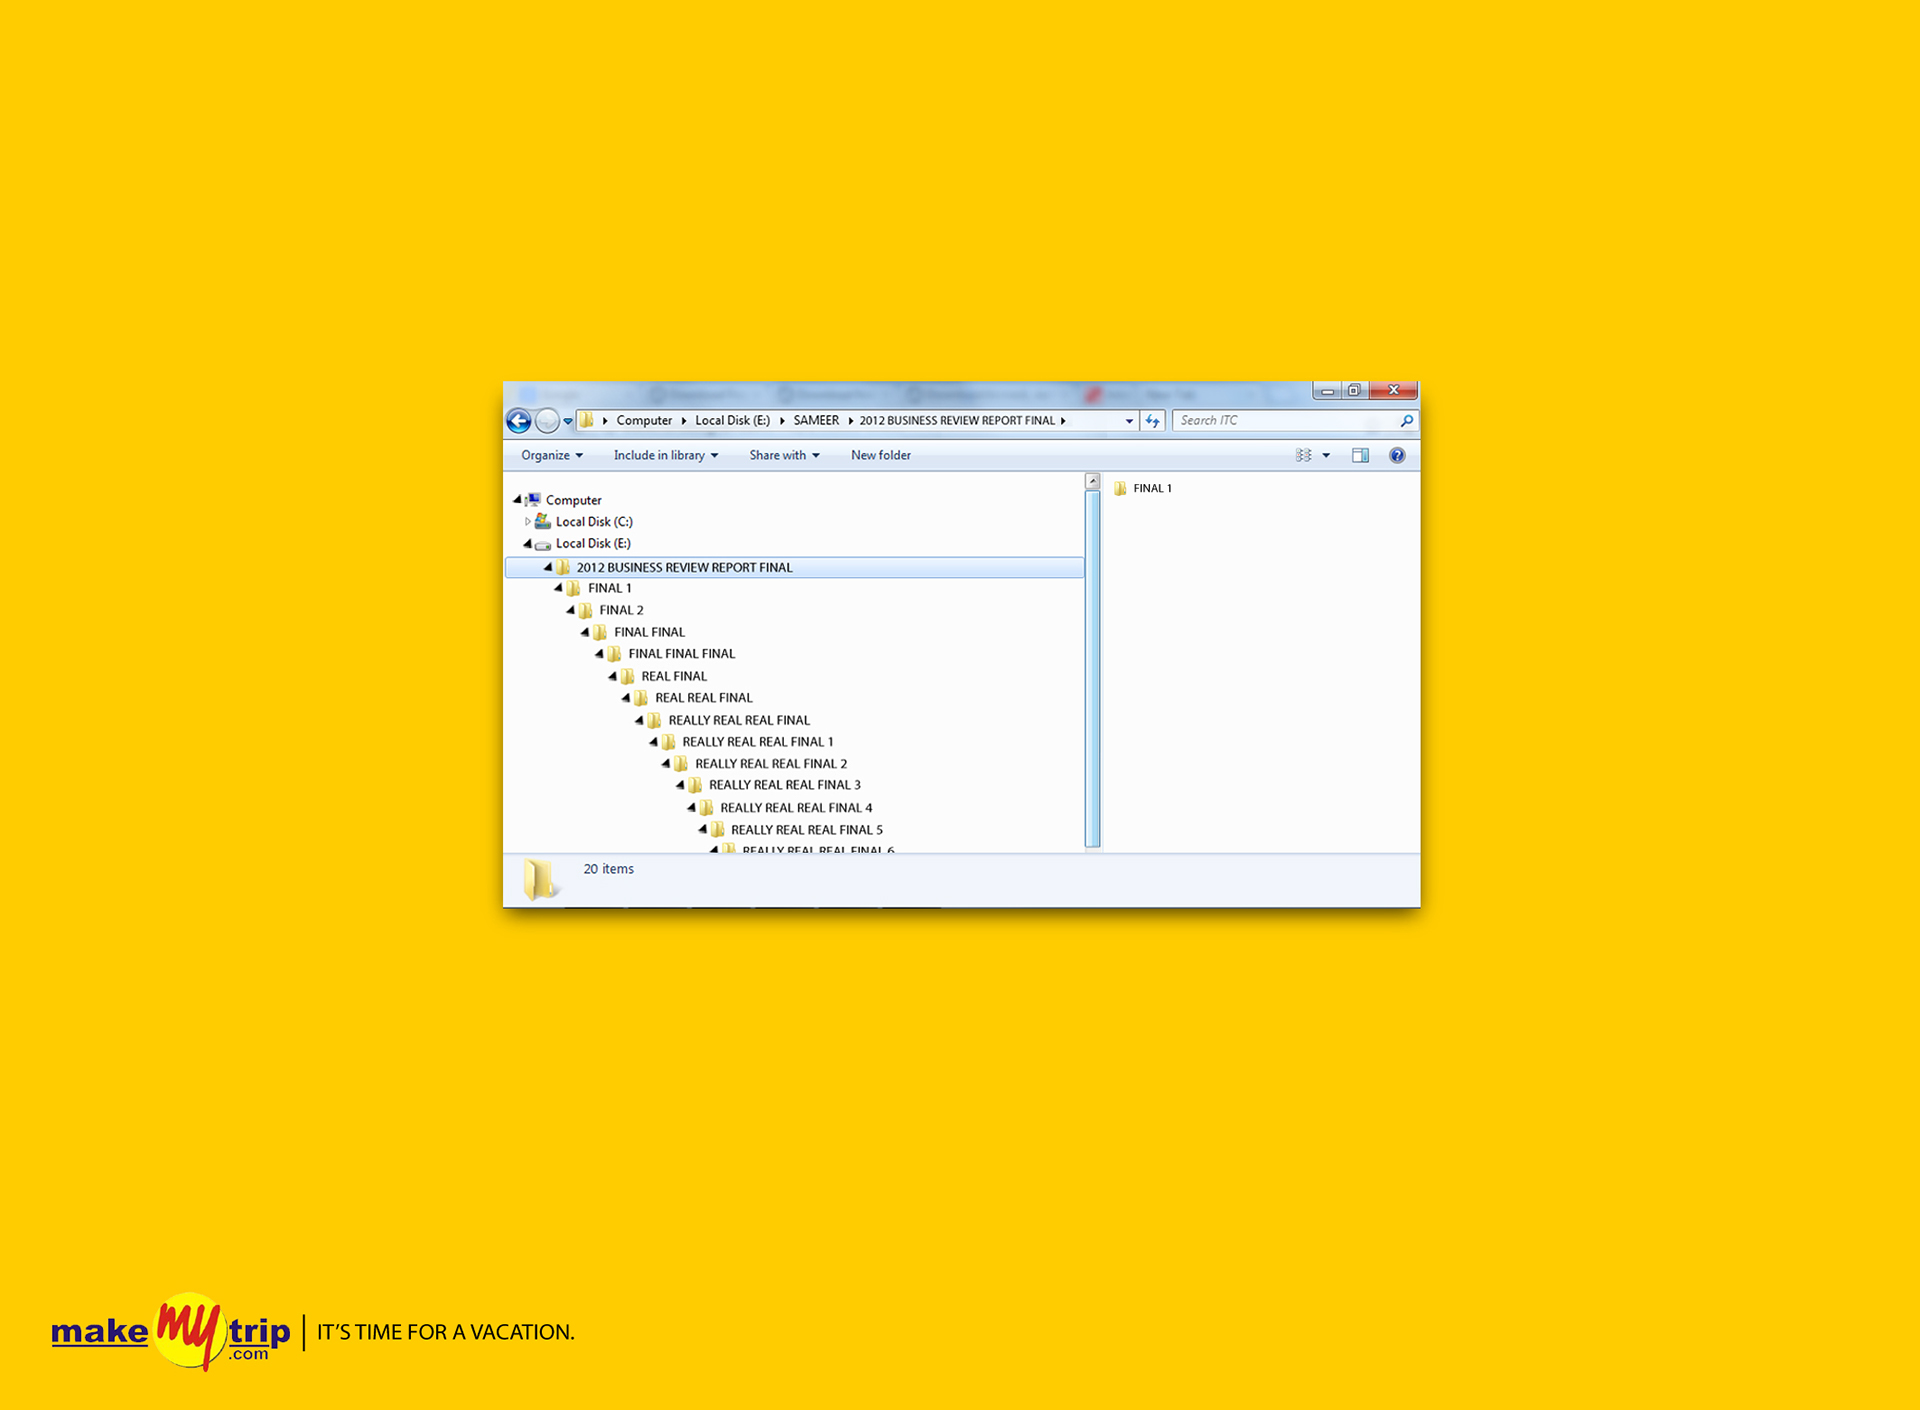Select the FINAL 1 name in the right pane
This screenshot has height=1410, width=1920.
[1153, 489]
